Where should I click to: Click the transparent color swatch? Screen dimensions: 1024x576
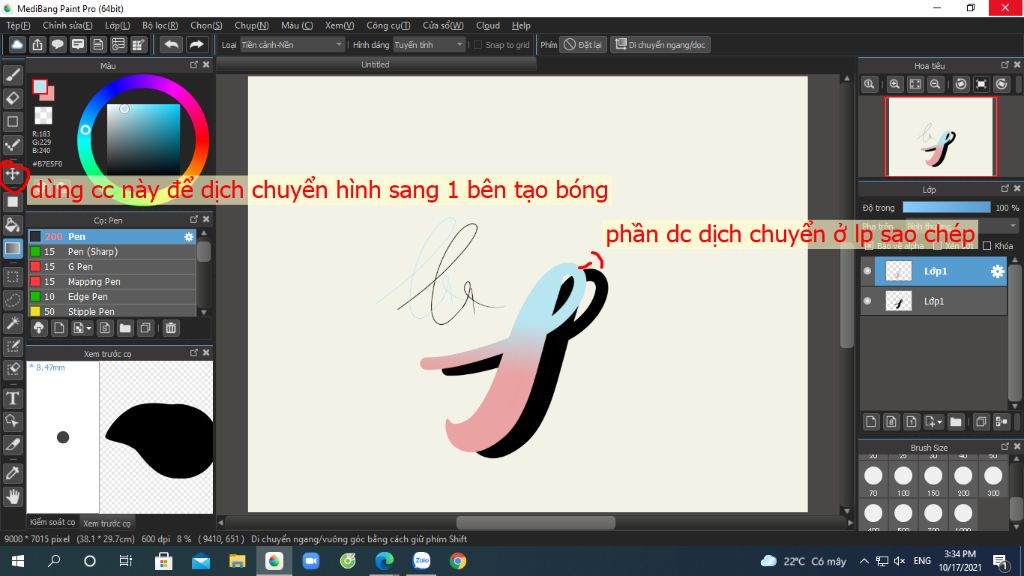click(43, 116)
